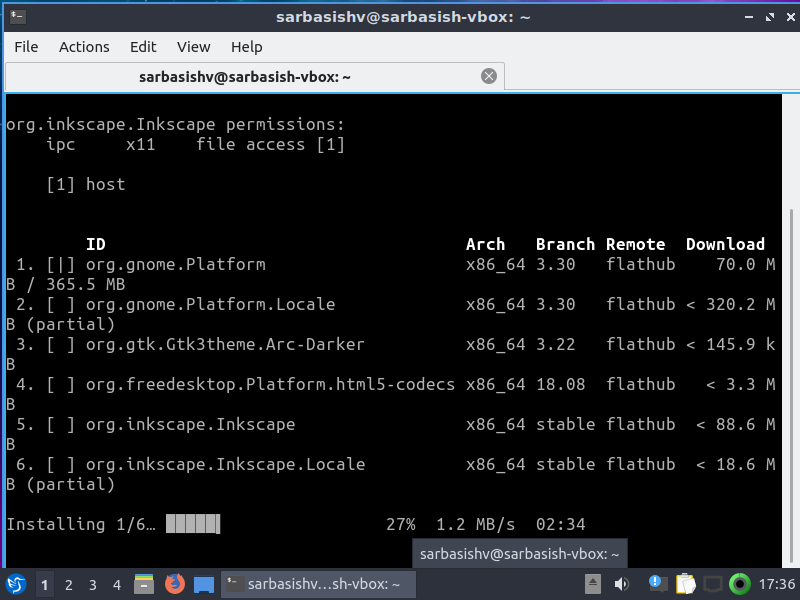Click the removable media eject tray icon
800x600 pixels.
point(592,584)
